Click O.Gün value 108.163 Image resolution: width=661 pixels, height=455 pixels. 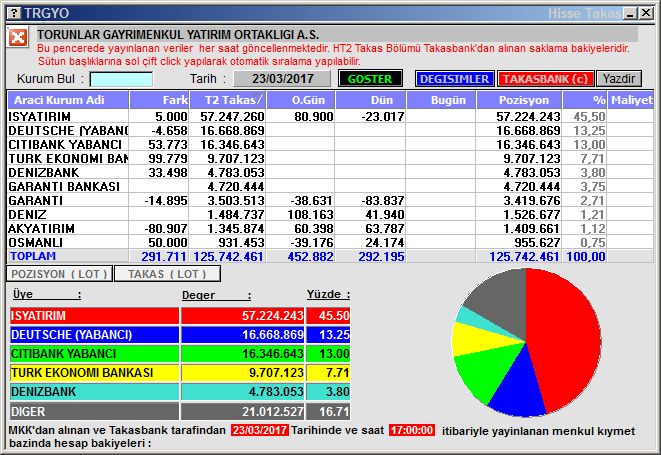point(310,214)
